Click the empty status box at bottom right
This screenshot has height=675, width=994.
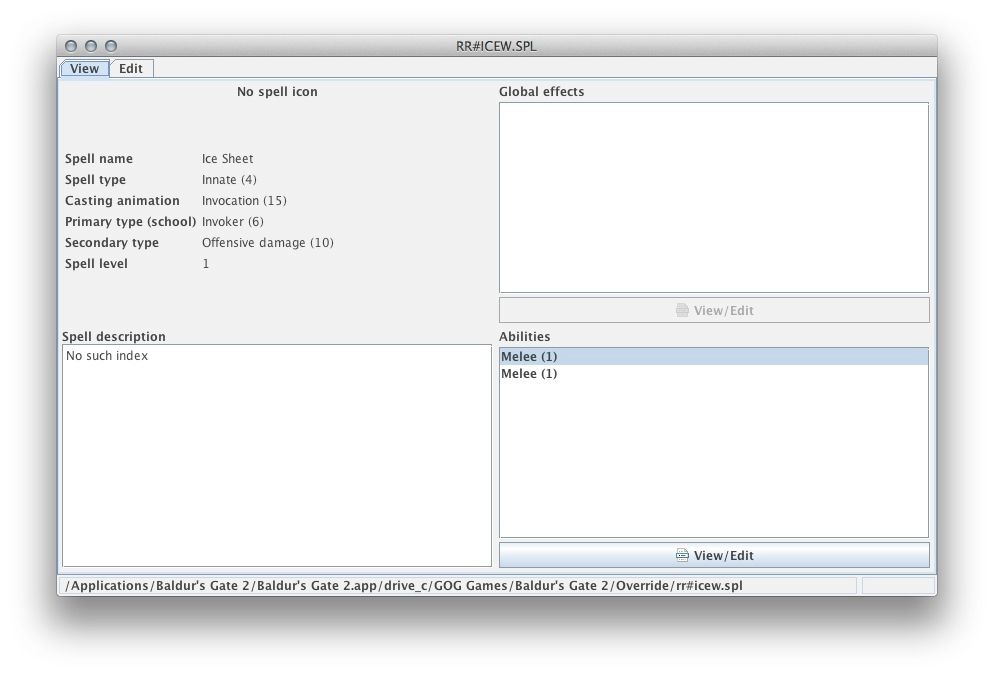(897, 586)
